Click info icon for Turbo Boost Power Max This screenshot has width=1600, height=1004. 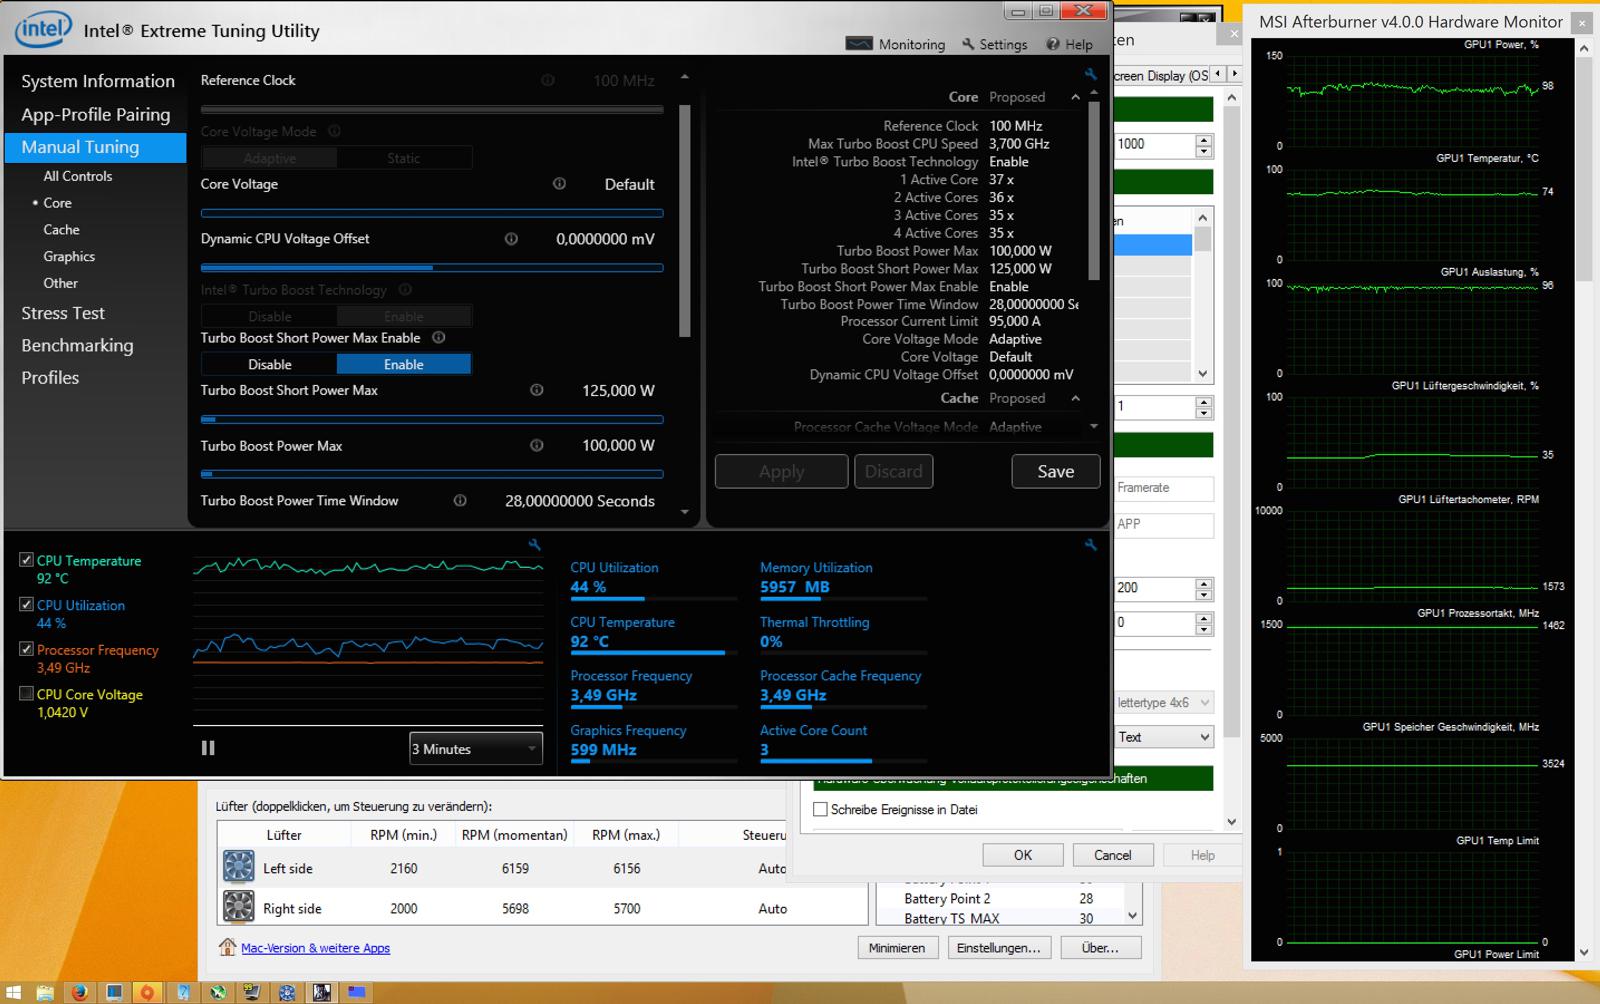pos(537,445)
